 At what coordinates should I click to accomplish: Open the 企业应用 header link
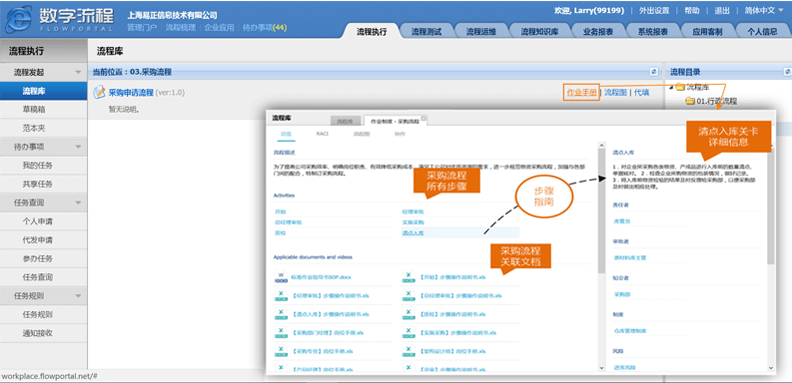[219, 28]
